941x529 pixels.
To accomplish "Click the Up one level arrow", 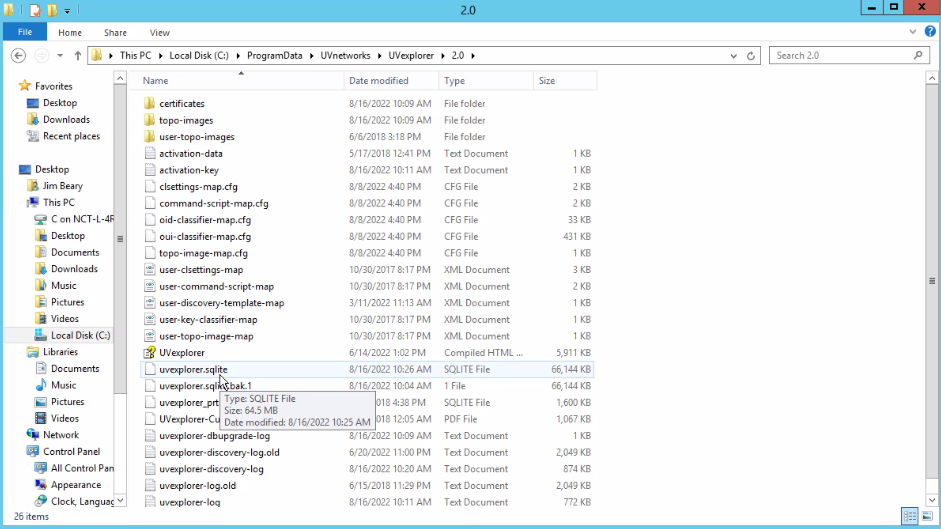I will click(x=77, y=55).
